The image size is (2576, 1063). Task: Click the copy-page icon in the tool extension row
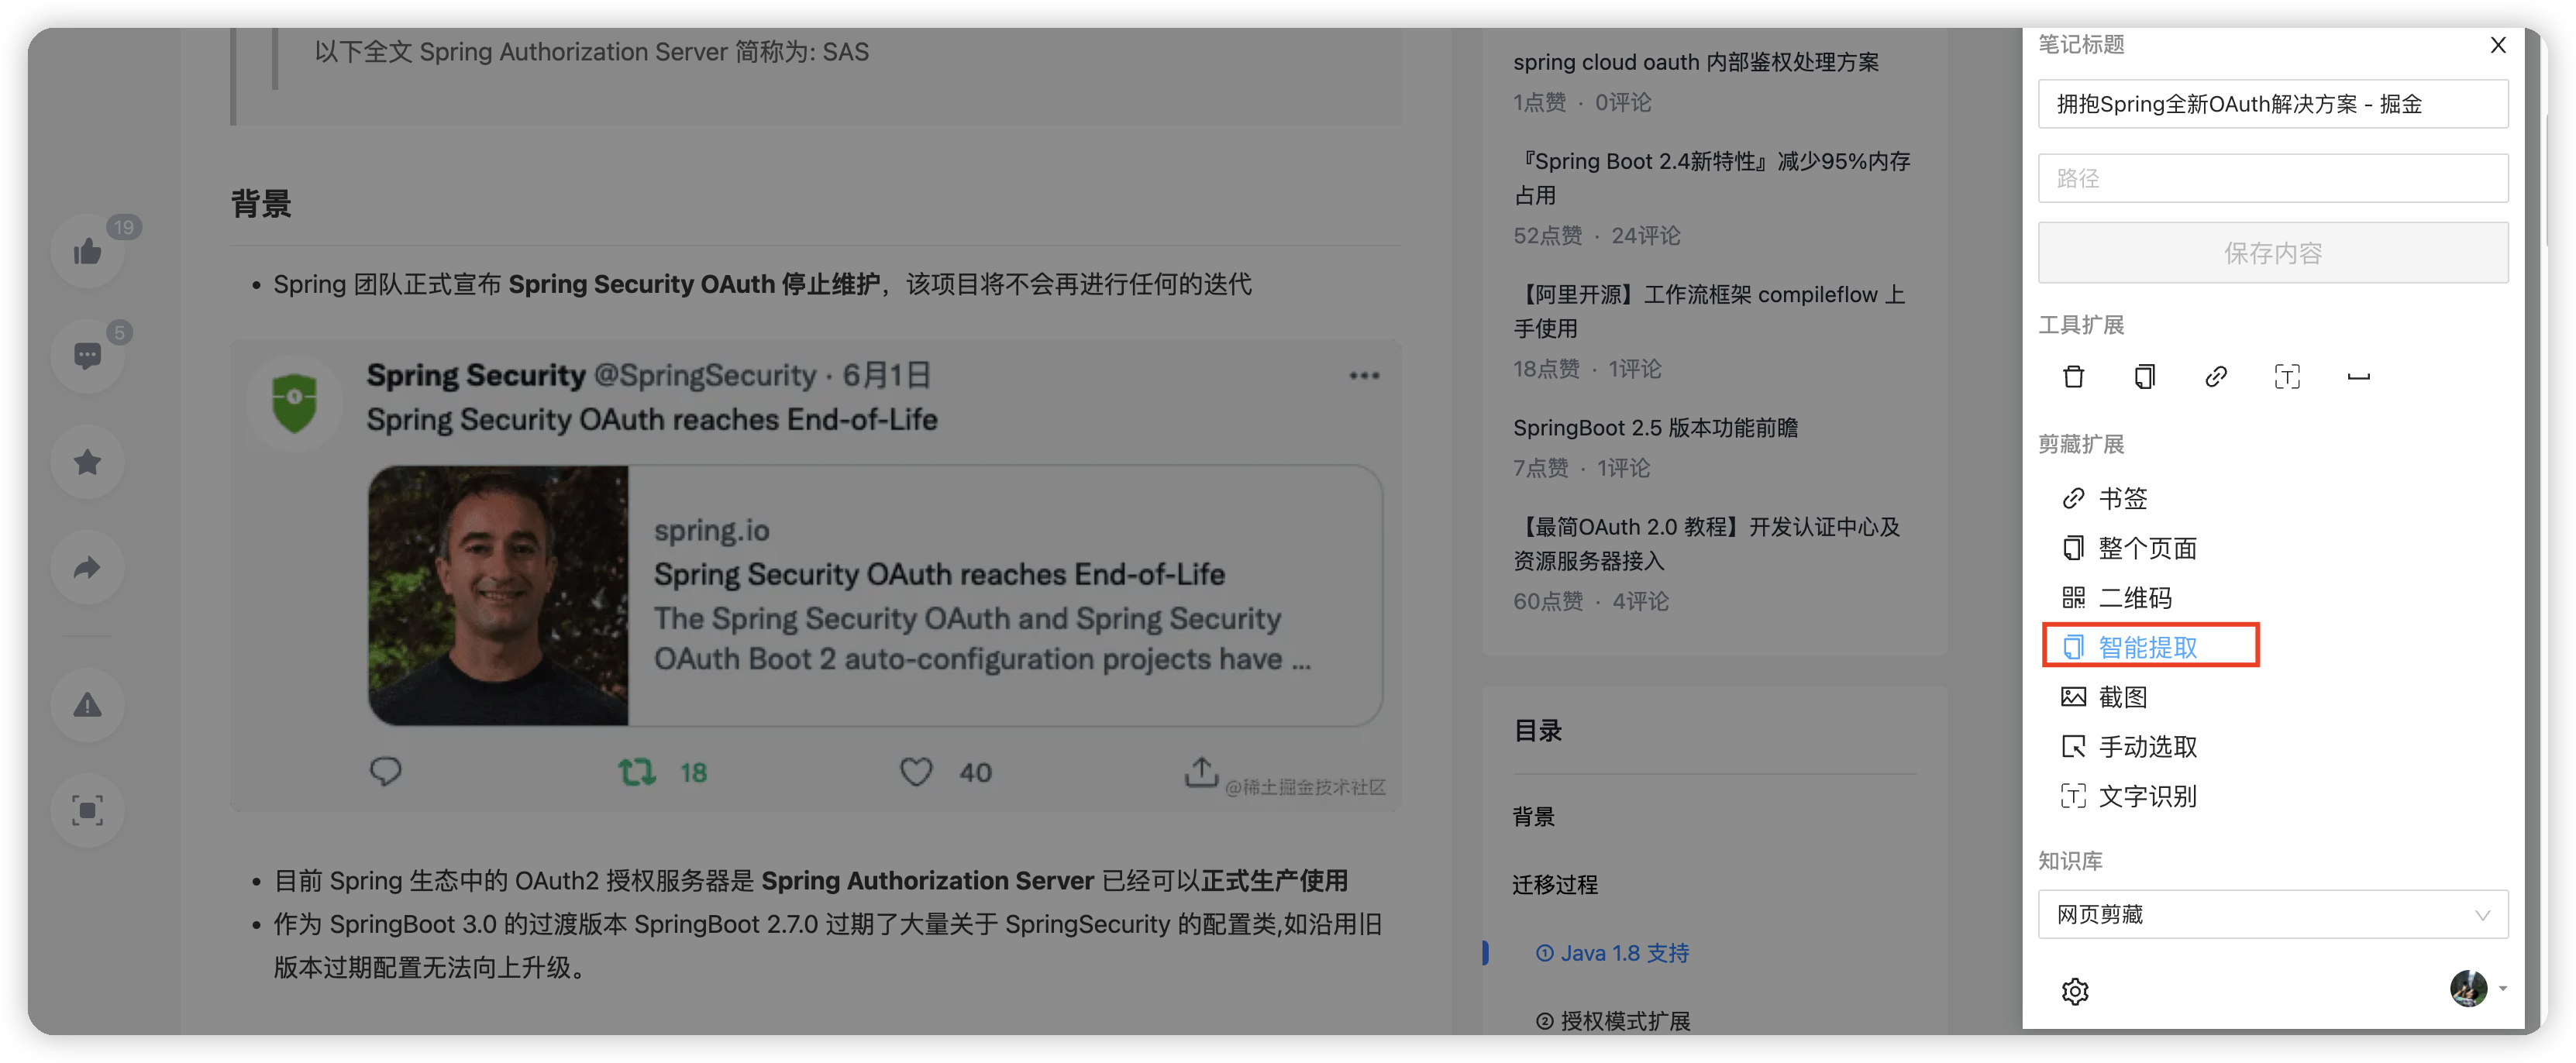2144,377
